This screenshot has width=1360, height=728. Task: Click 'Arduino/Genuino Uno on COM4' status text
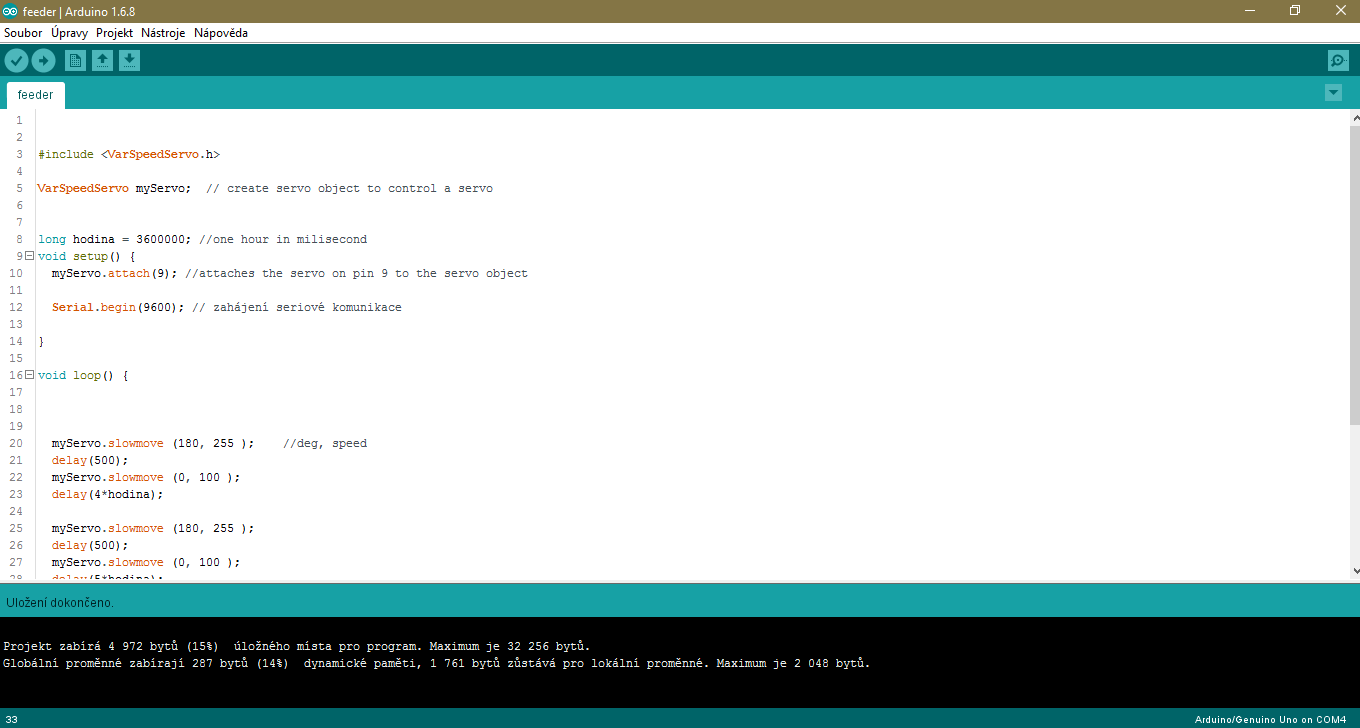[1271, 719]
